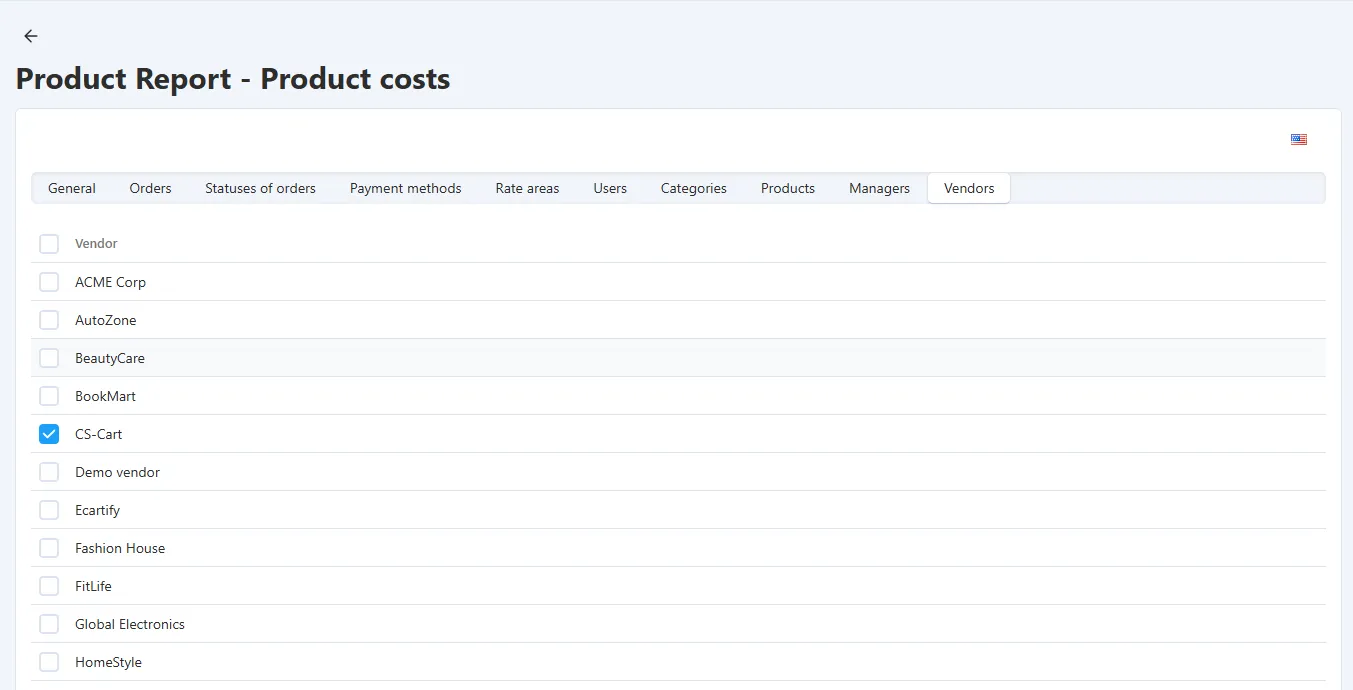Click the Product Report page title
This screenshot has width=1353, height=690.
[233, 79]
